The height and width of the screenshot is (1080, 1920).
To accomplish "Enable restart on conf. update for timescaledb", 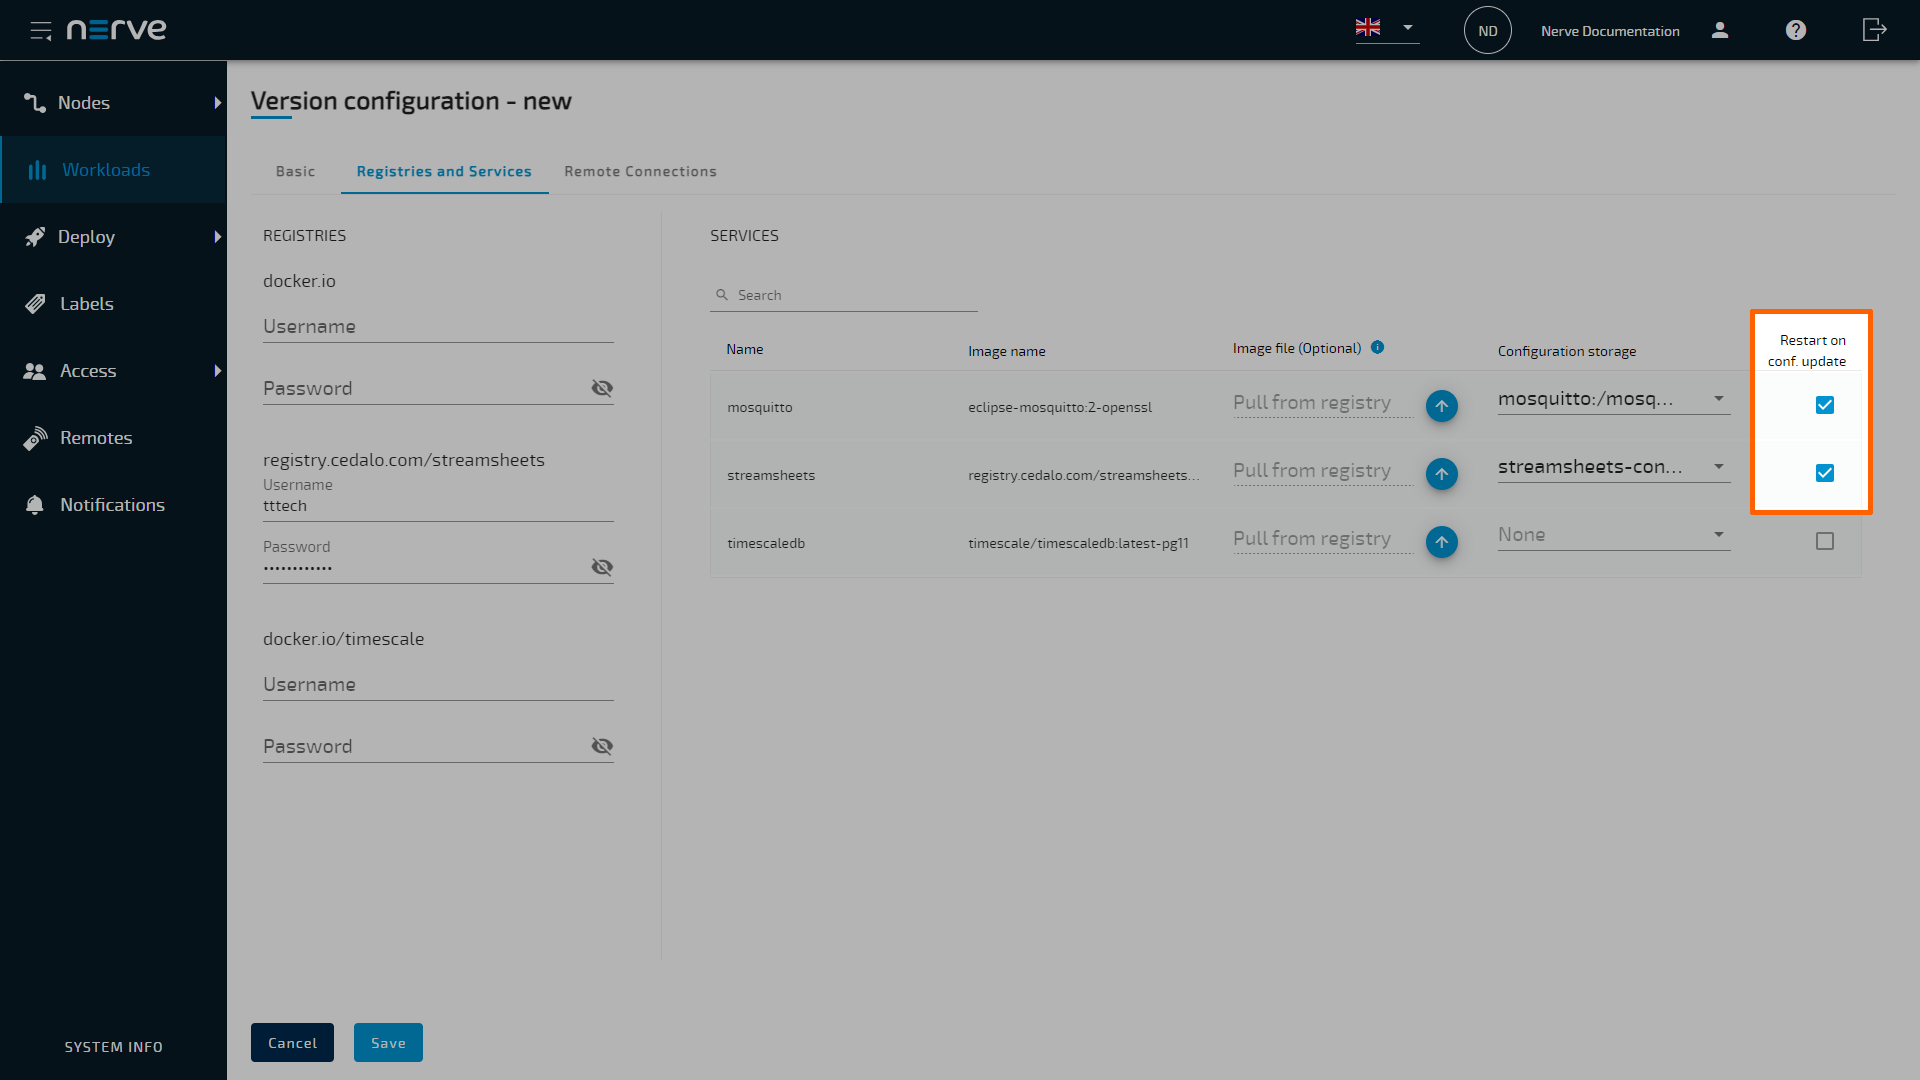I will (x=1825, y=541).
